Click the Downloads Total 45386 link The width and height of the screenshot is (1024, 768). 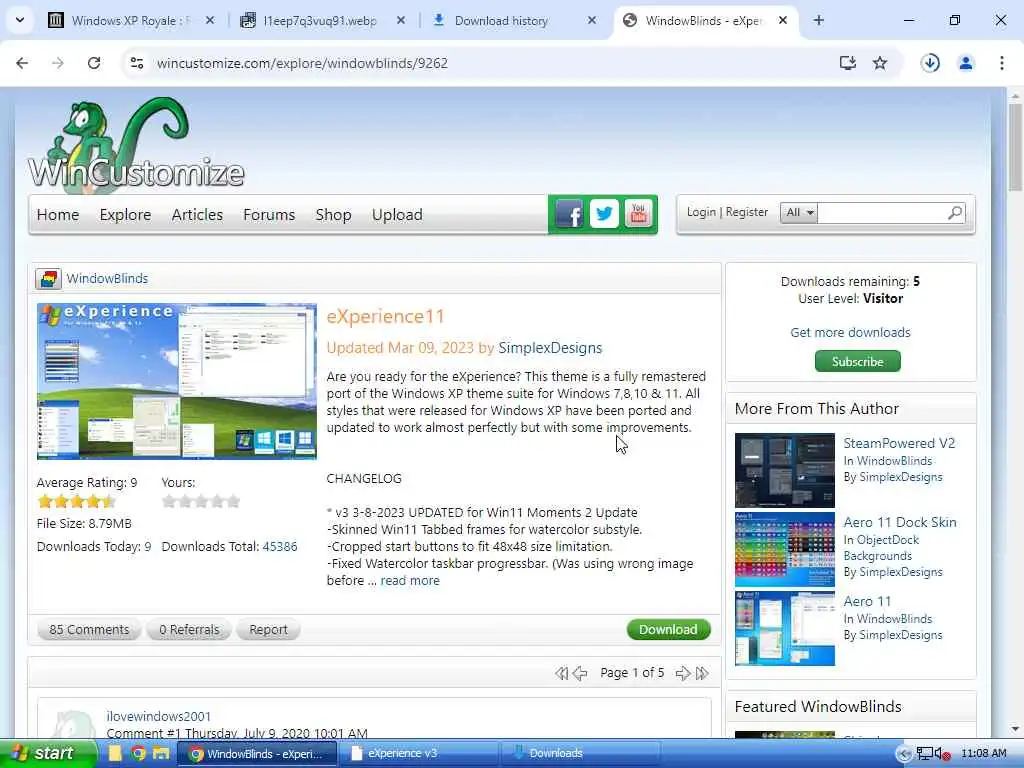tap(280, 547)
